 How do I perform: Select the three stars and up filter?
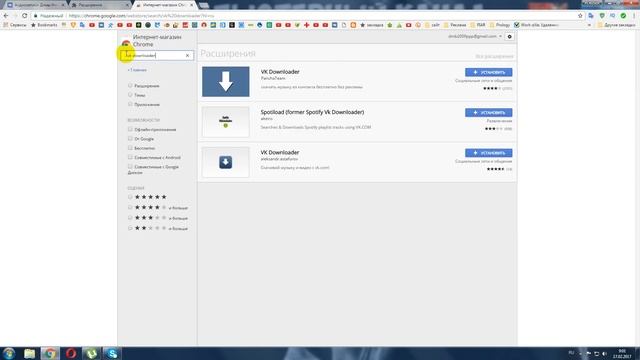point(130,218)
